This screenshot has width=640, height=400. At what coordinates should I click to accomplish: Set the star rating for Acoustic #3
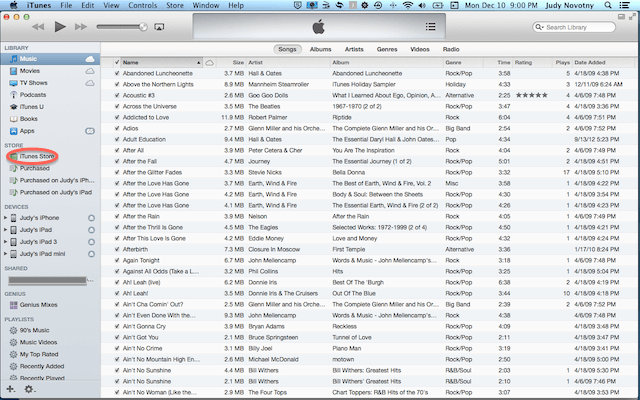pyautogui.click(x=531, y=96)
